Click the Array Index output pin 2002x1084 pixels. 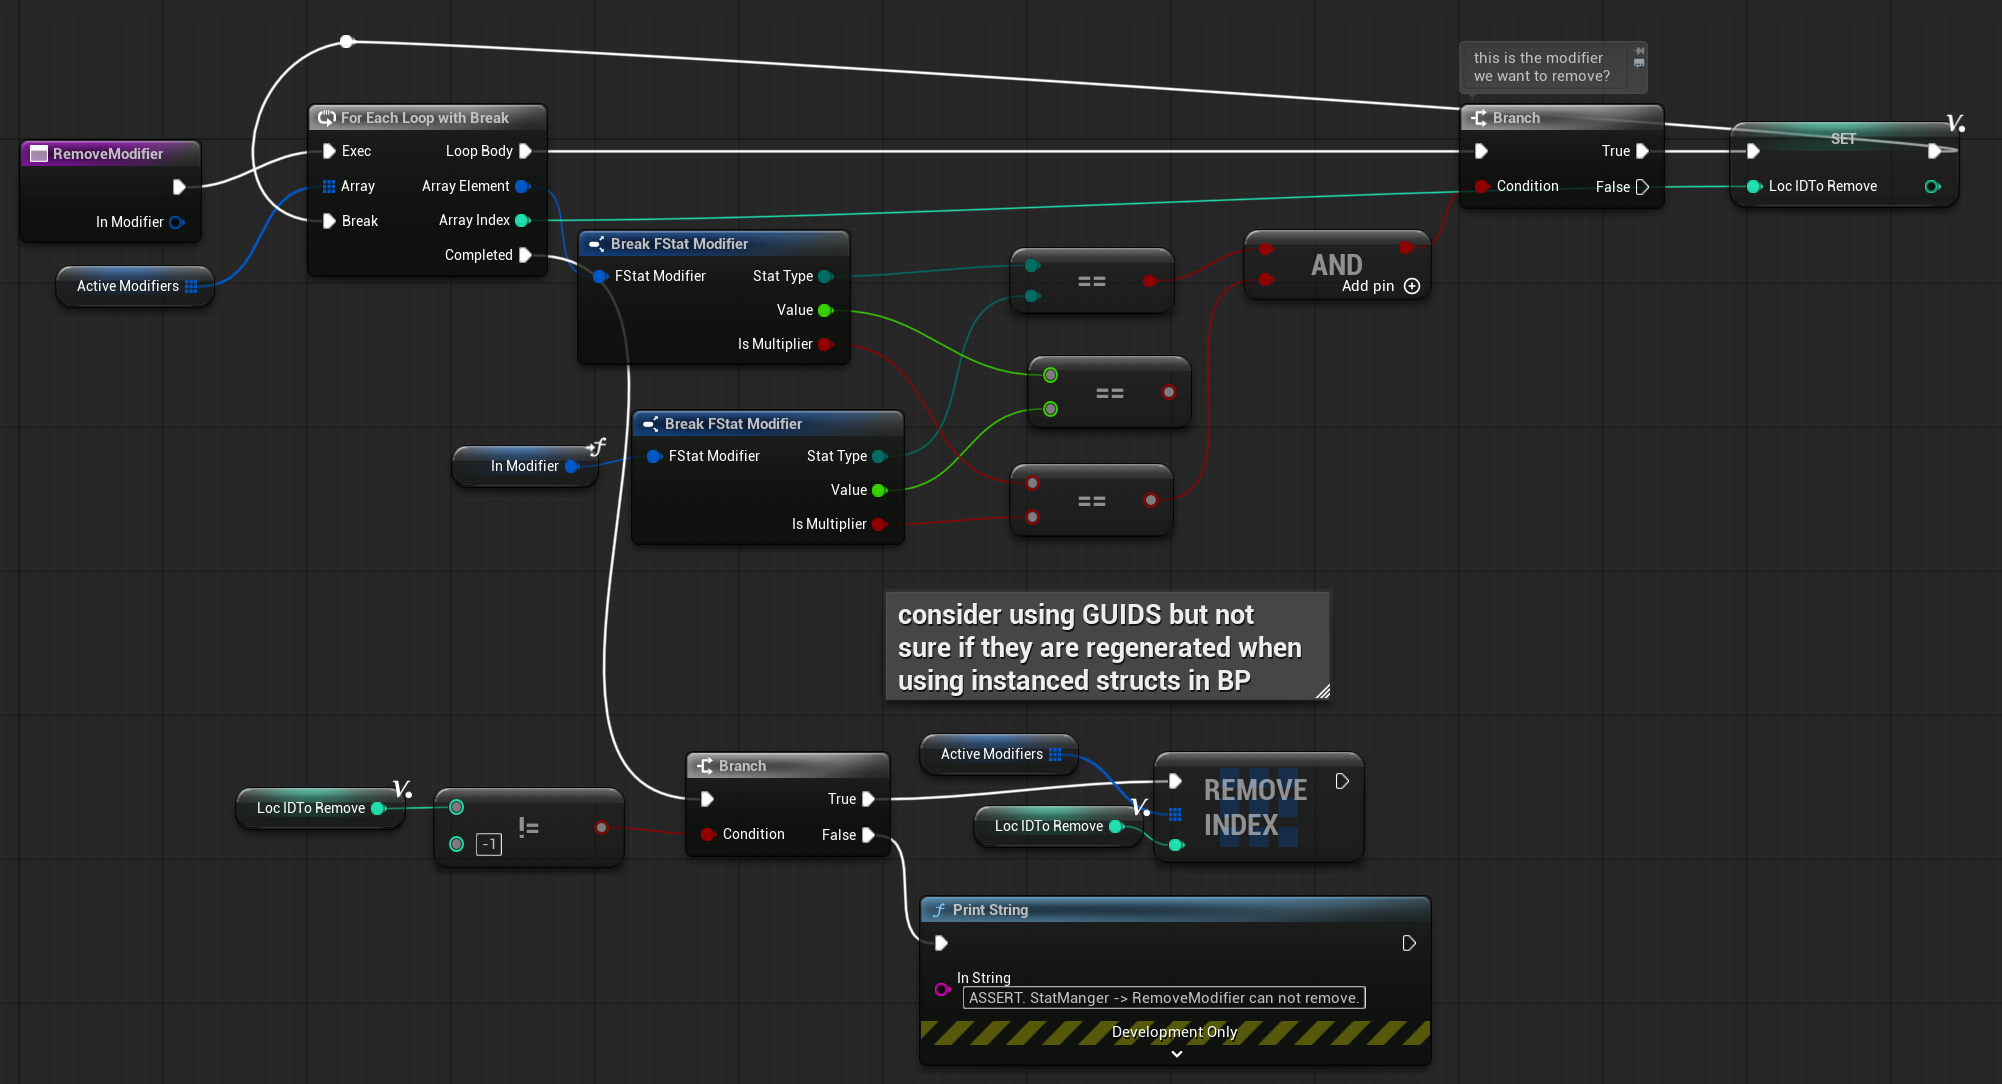[x=522, y=220]
